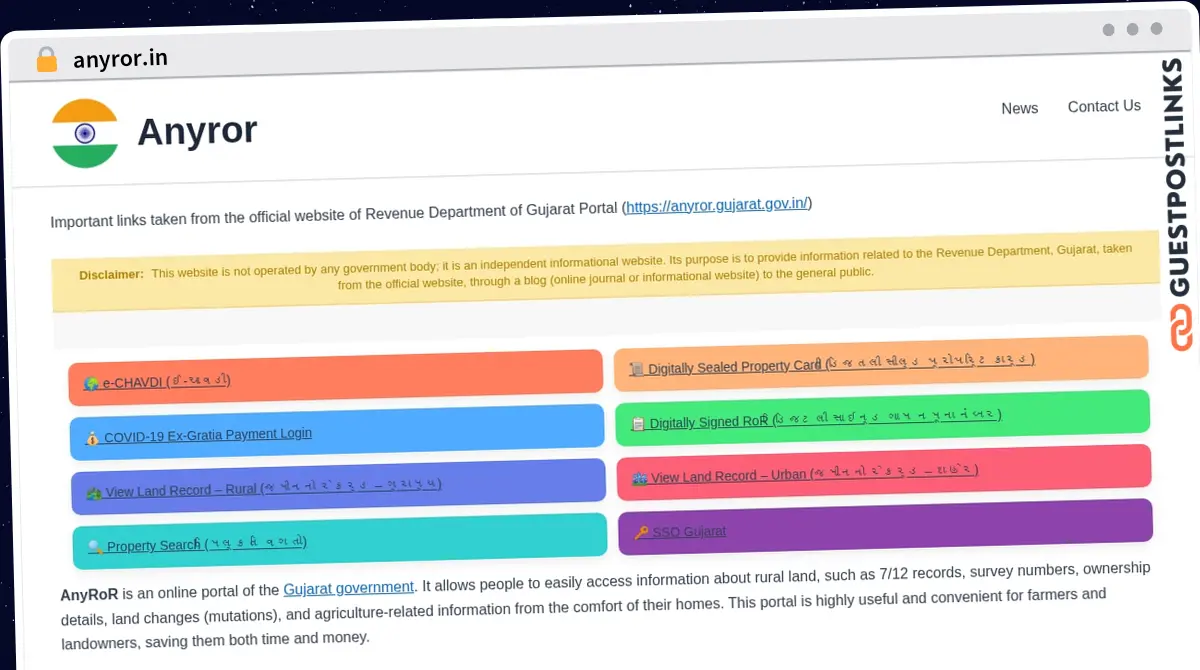Open View Land Record – Rural
The width and height of the screenshot is (1200, 670).
(x=338, y=487)
